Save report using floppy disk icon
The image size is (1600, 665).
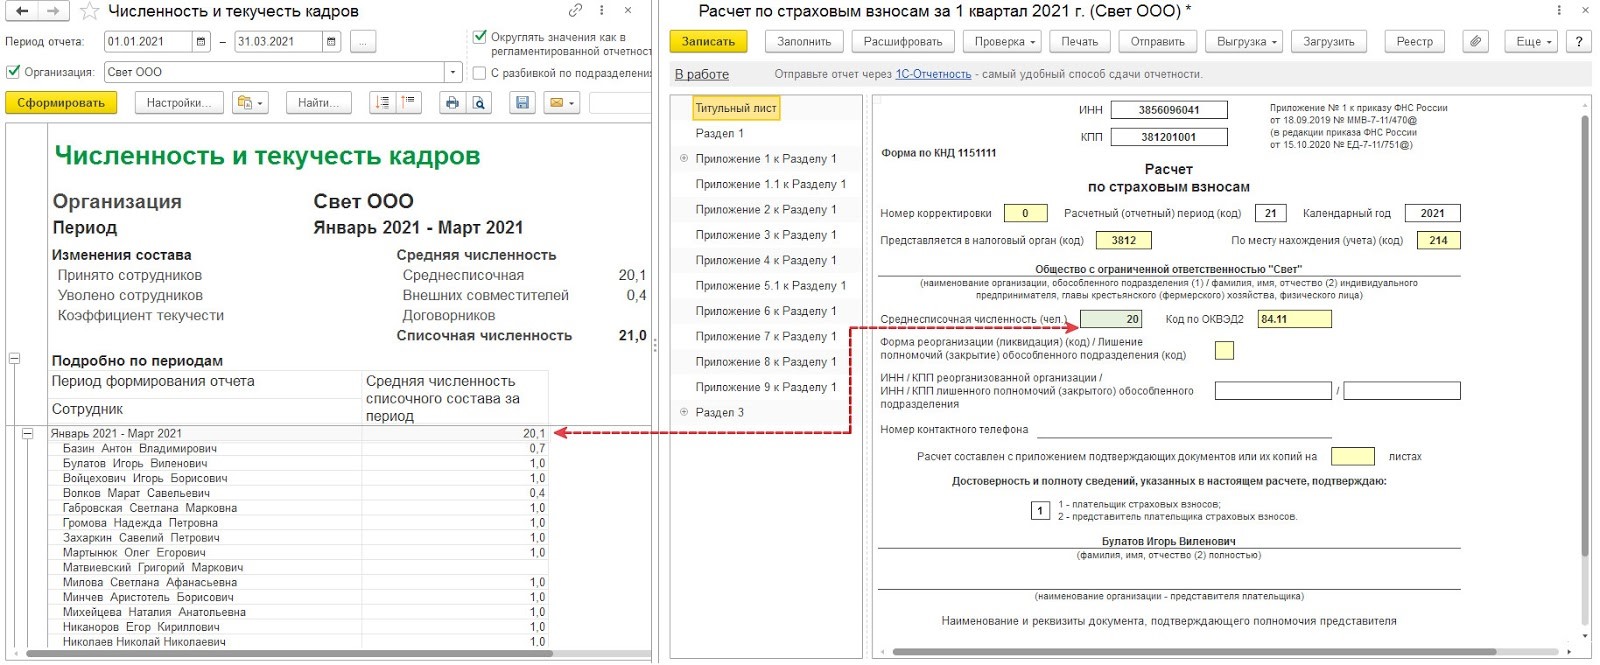tap(522, 103)
